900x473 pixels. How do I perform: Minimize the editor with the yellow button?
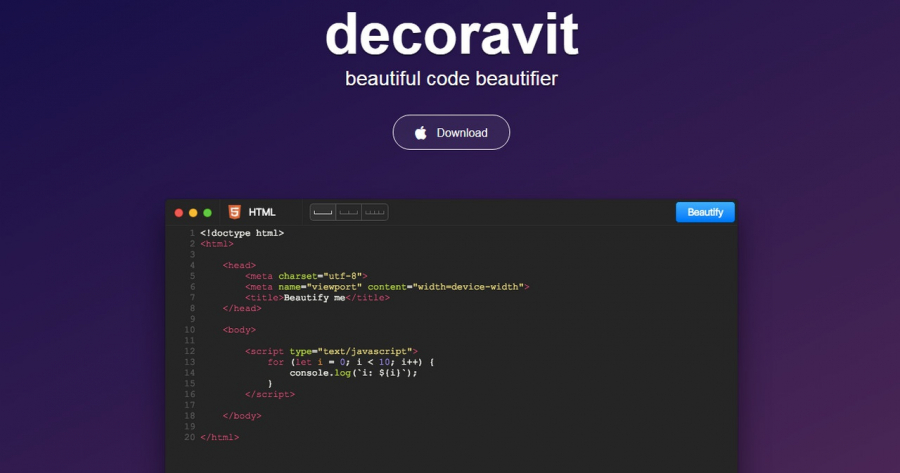click(193, 213)
